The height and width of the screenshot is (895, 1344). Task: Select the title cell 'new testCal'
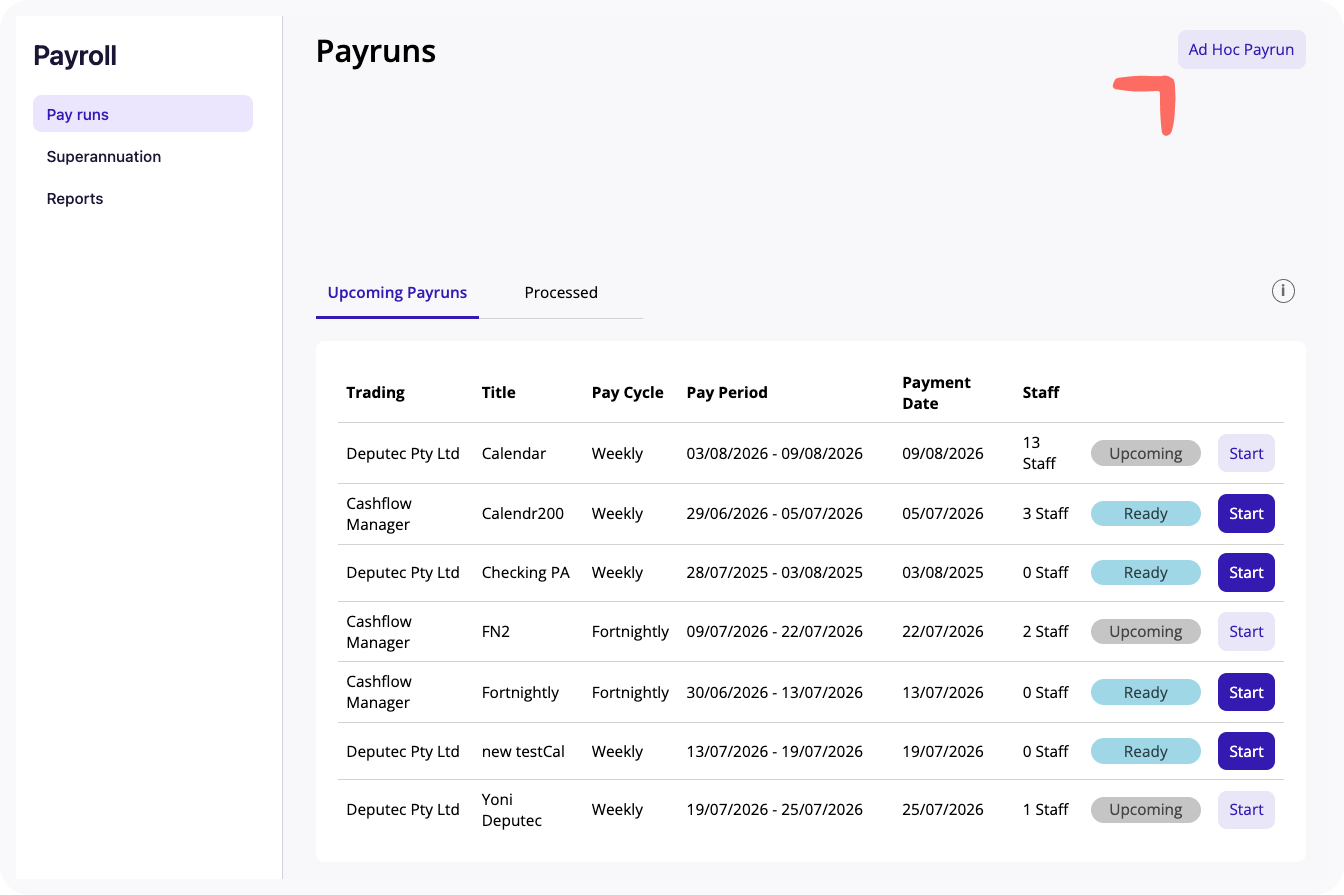click(523, 751)
